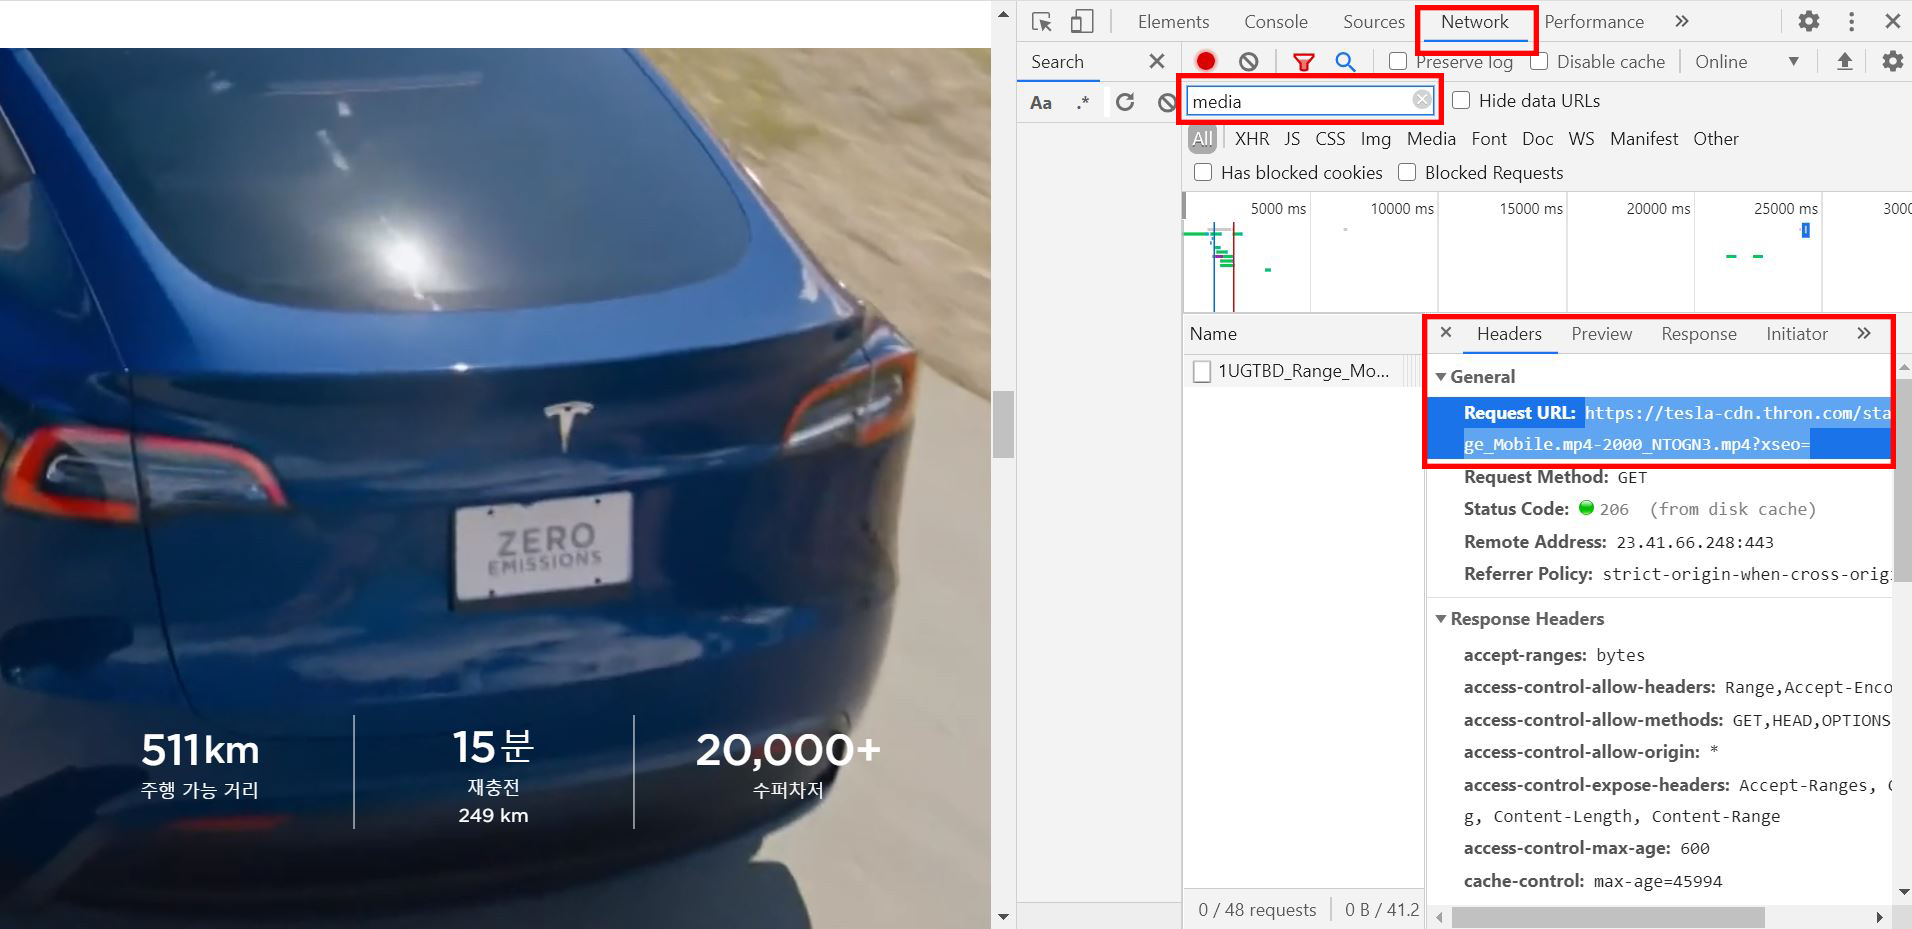Screen dimensions: 1912x929
Task: Close the Search sidebar
Action: [x=1157, y=61]
